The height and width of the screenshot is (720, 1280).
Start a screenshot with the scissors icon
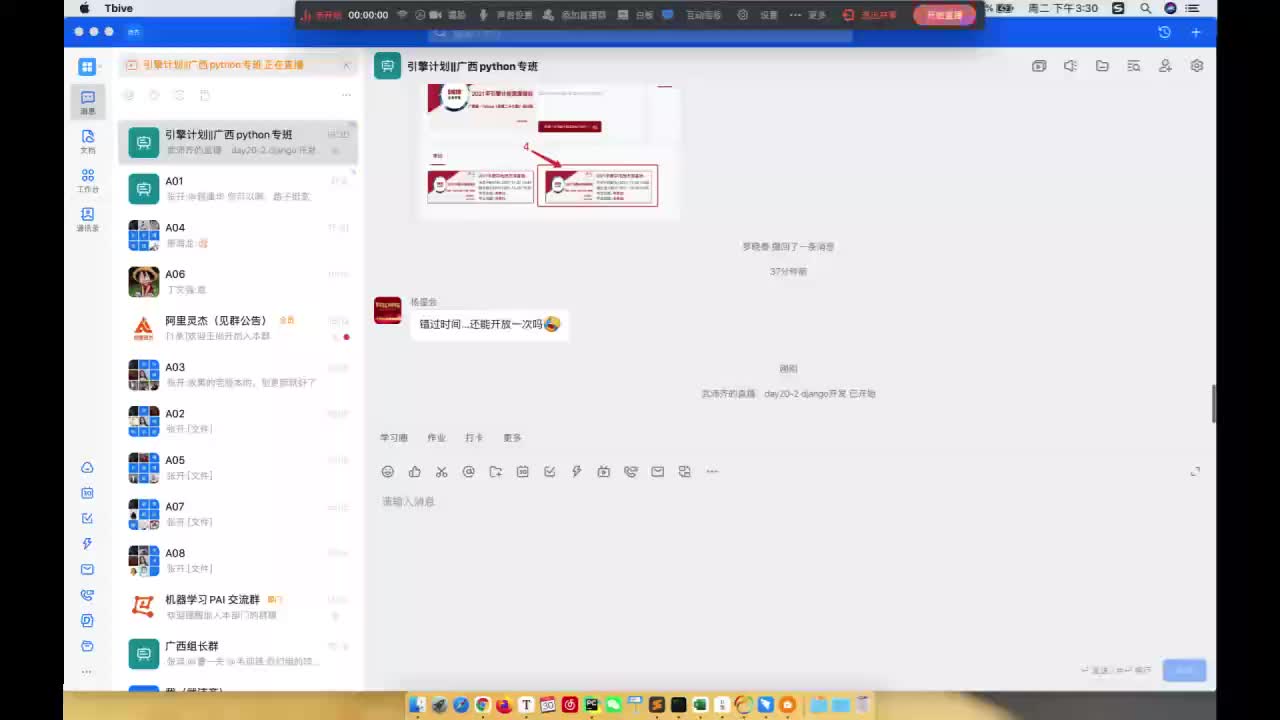tap(442, 472)
